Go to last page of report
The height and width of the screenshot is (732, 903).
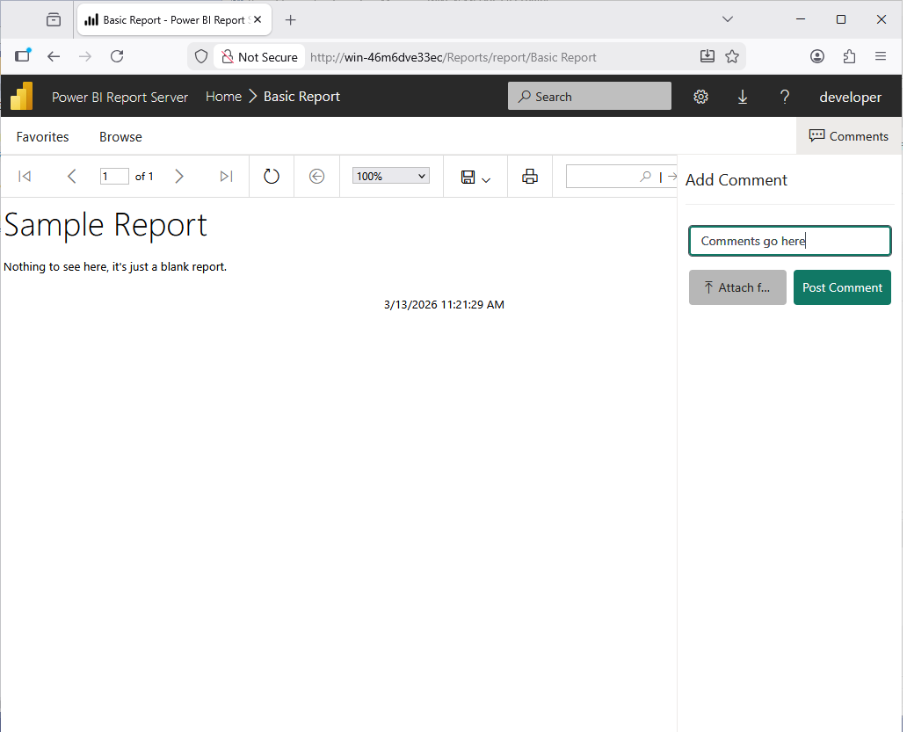(226, 177)
